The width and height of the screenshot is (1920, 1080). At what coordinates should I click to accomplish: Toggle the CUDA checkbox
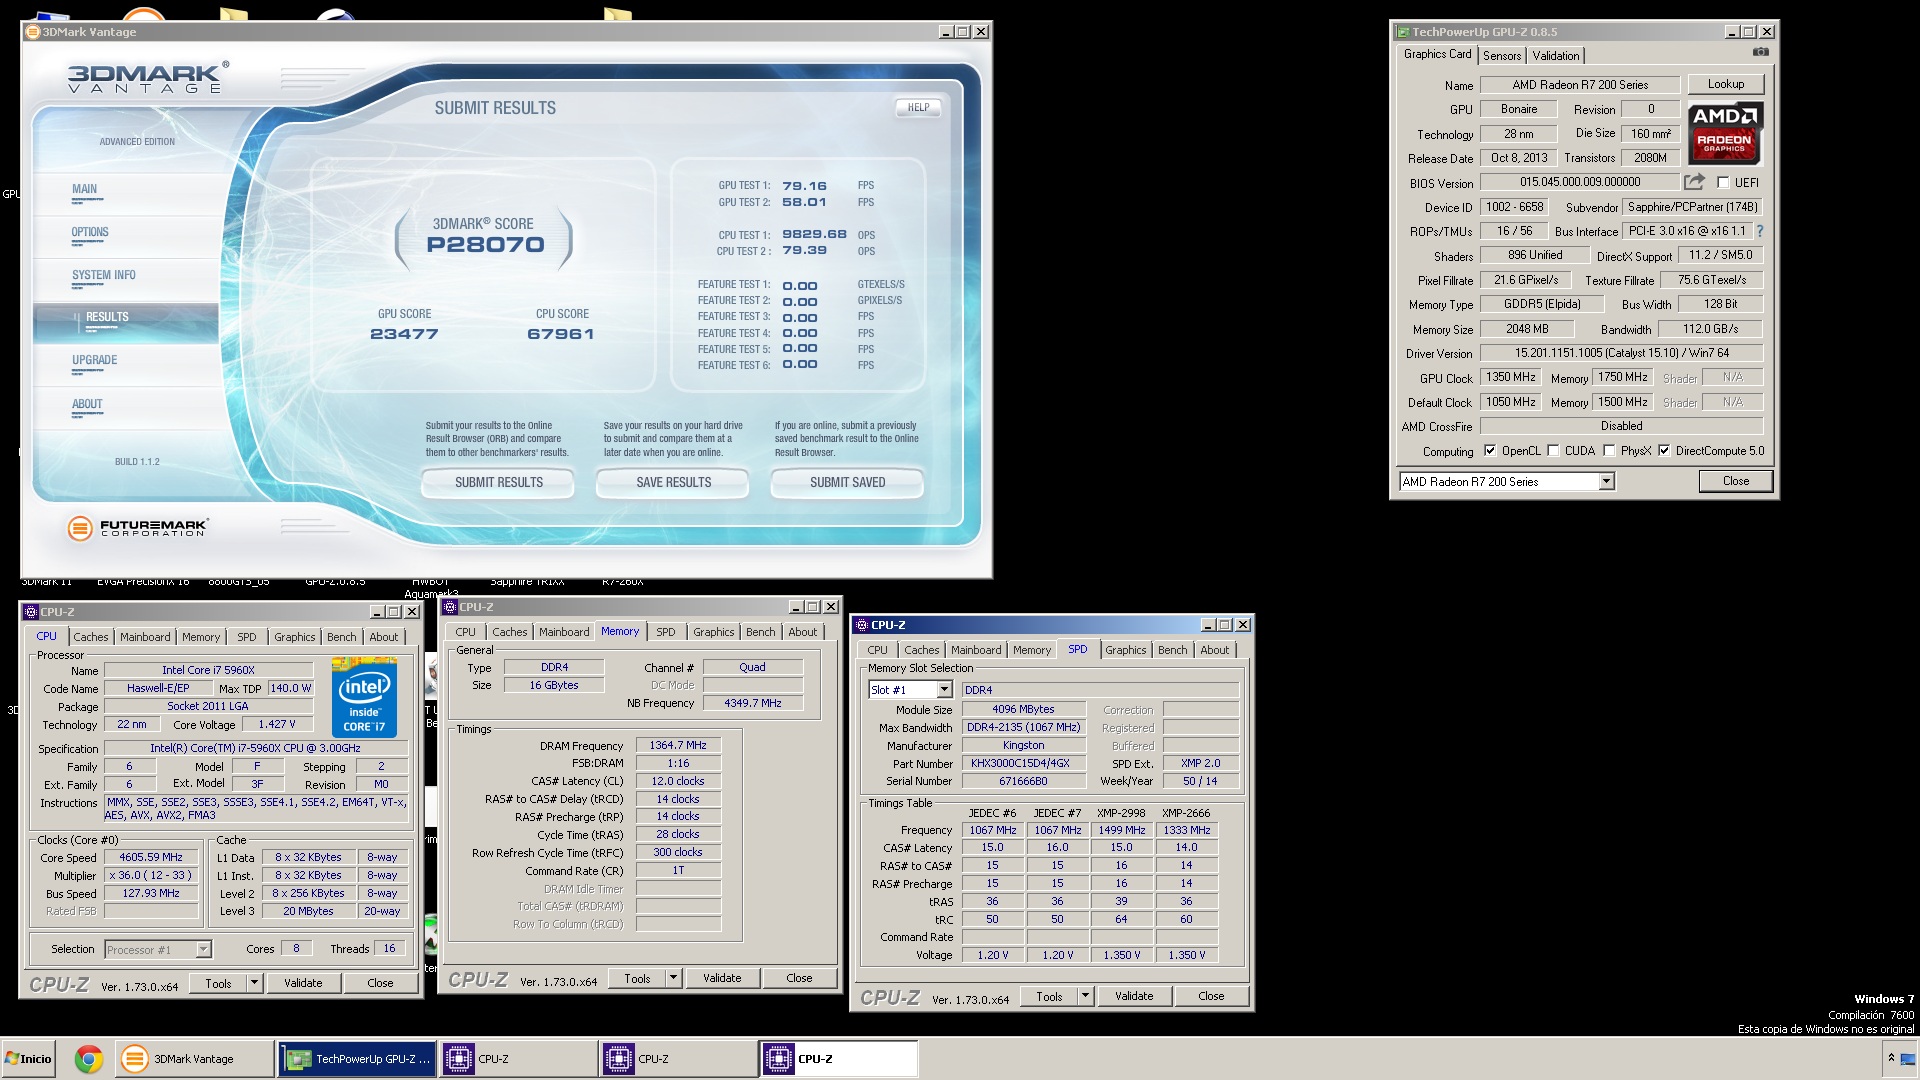[x=1553, y=451]
